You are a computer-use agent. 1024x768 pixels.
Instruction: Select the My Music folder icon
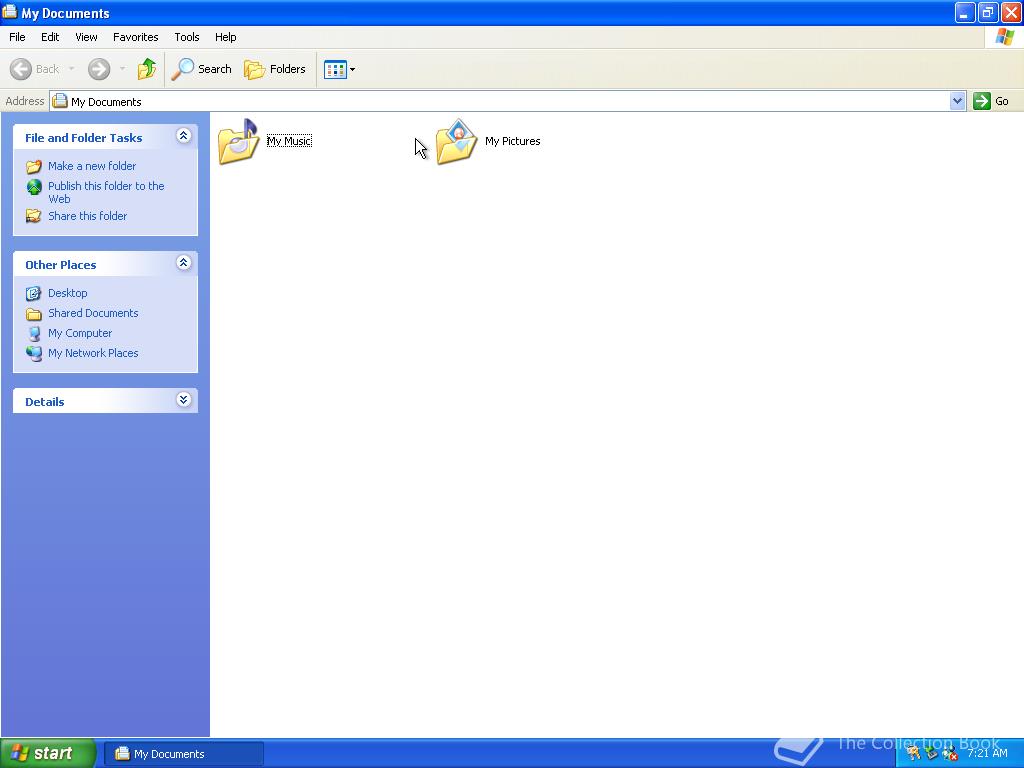click(x=239, y=141)
